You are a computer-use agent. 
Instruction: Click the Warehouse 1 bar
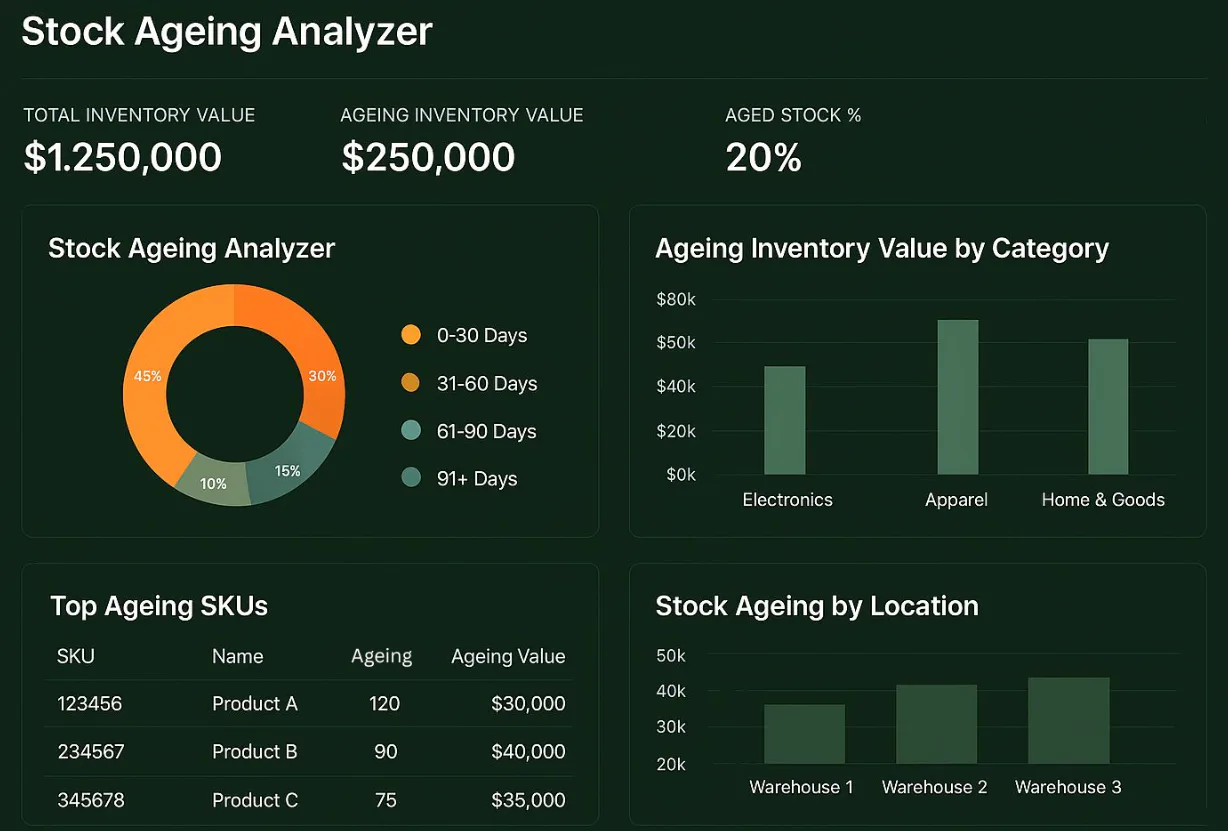click(804, 734)
